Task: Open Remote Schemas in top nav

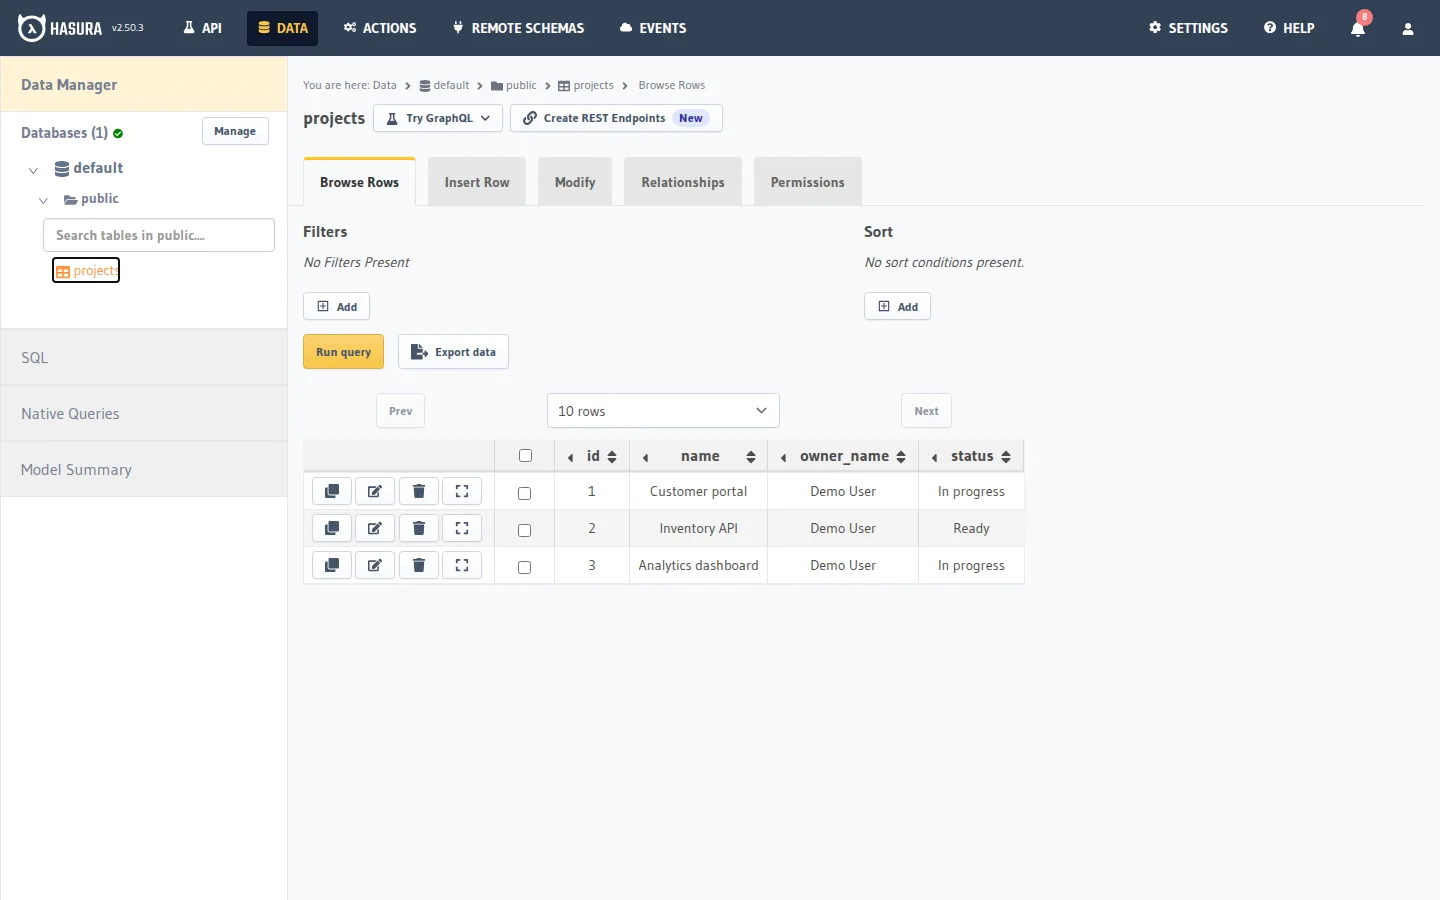Action: click(x=518, y=28)
